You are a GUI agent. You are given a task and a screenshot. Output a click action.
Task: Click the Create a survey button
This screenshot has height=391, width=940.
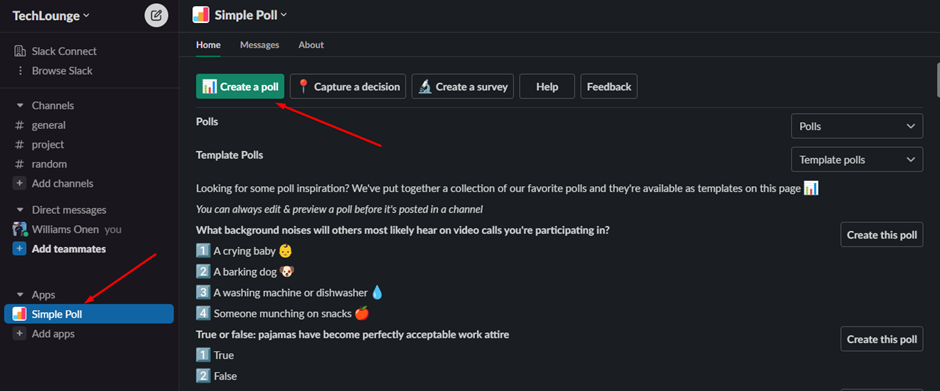pos(463,86)
